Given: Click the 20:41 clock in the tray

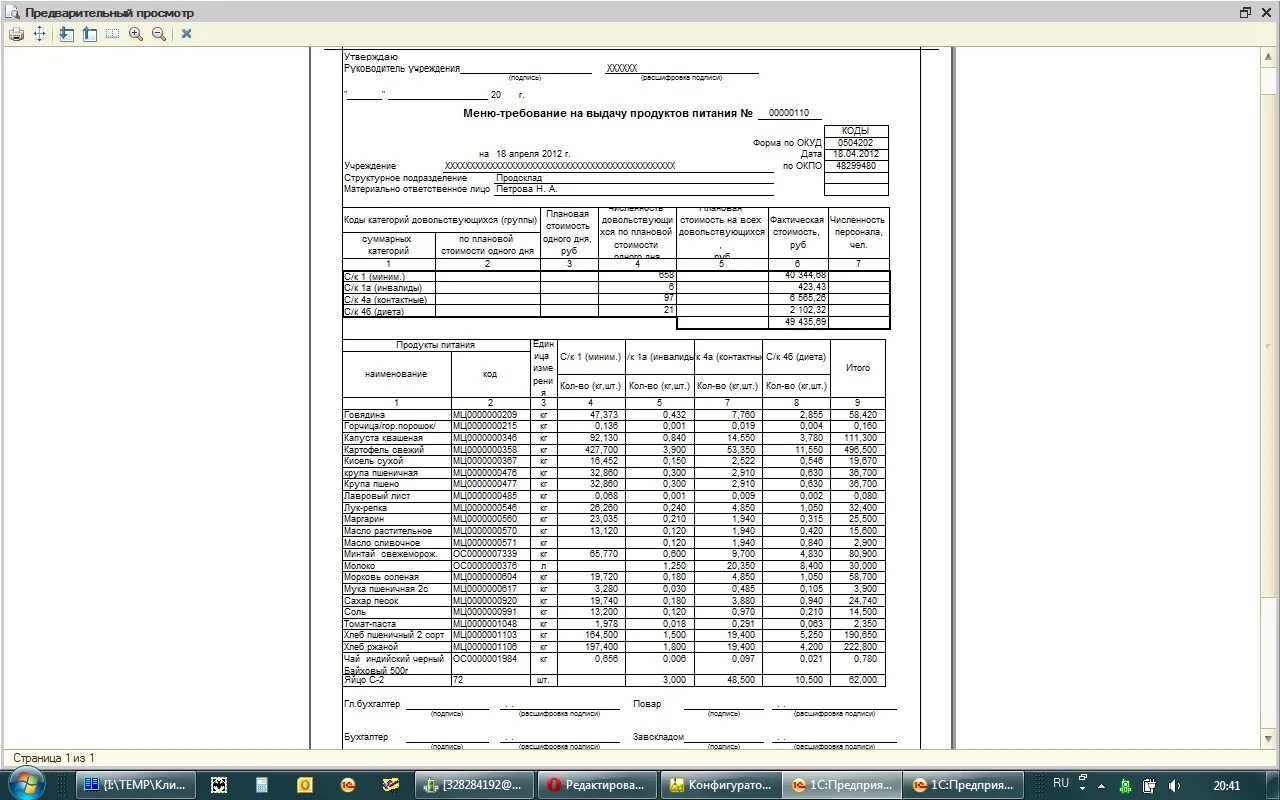Looking at the screenshot, I should [1226, 786].
